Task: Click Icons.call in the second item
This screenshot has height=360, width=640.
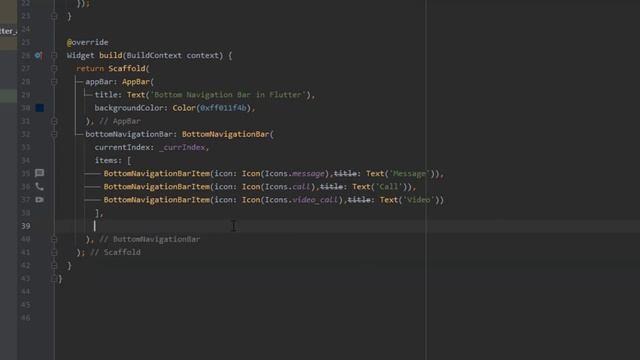Action: tap(288, 187)
